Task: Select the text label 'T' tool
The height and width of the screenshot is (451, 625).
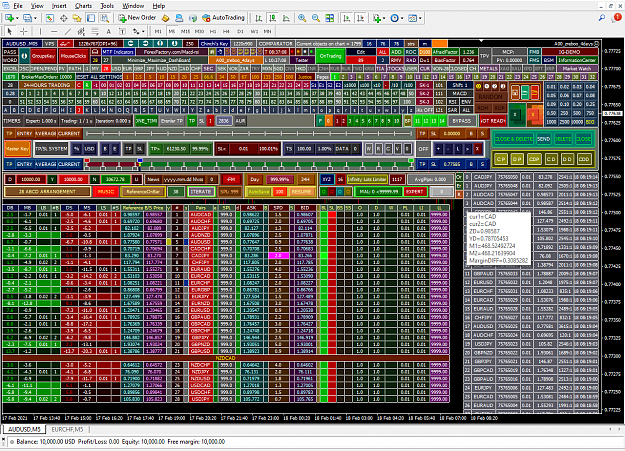Action: [x=122, y=31]
